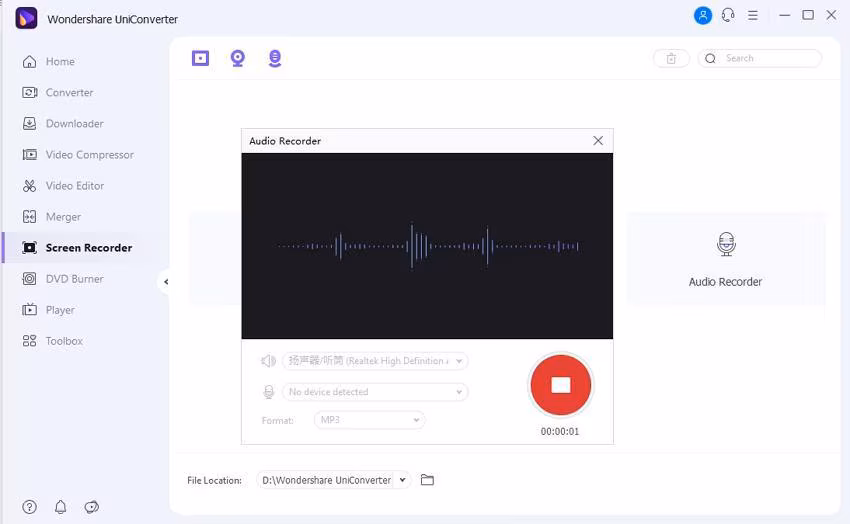Open the notifications bell icon
This screenshot has width=850, height=524.
[x=60, y=507]
